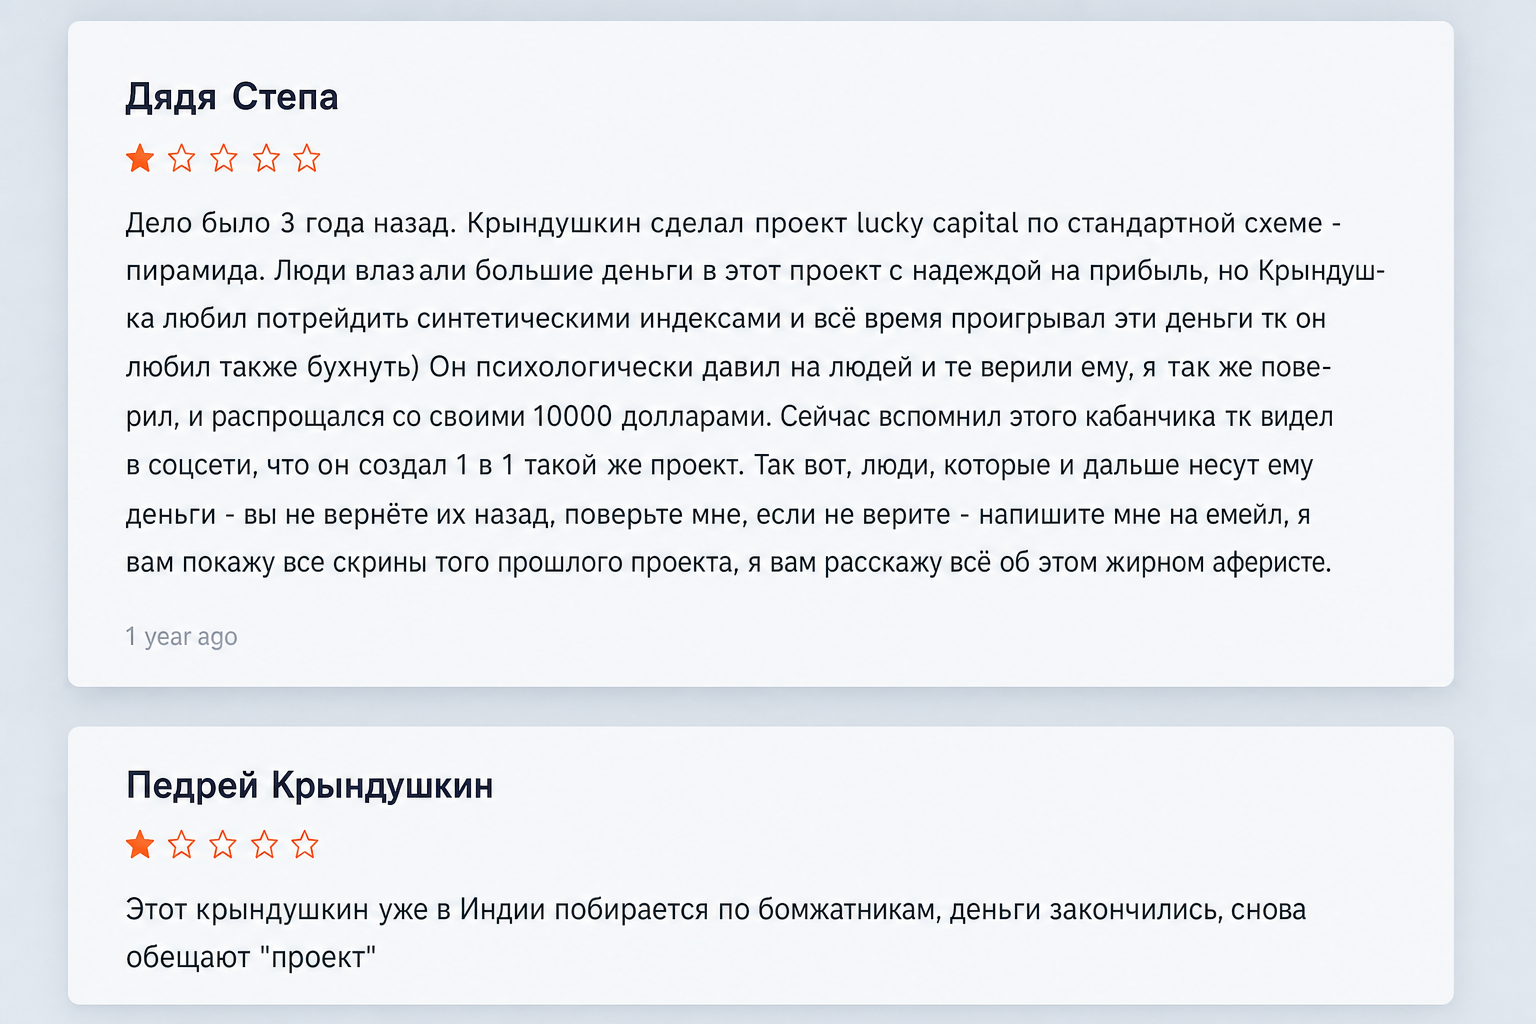Open the reviewer name Педрей Крындушкин

point(310,786)
